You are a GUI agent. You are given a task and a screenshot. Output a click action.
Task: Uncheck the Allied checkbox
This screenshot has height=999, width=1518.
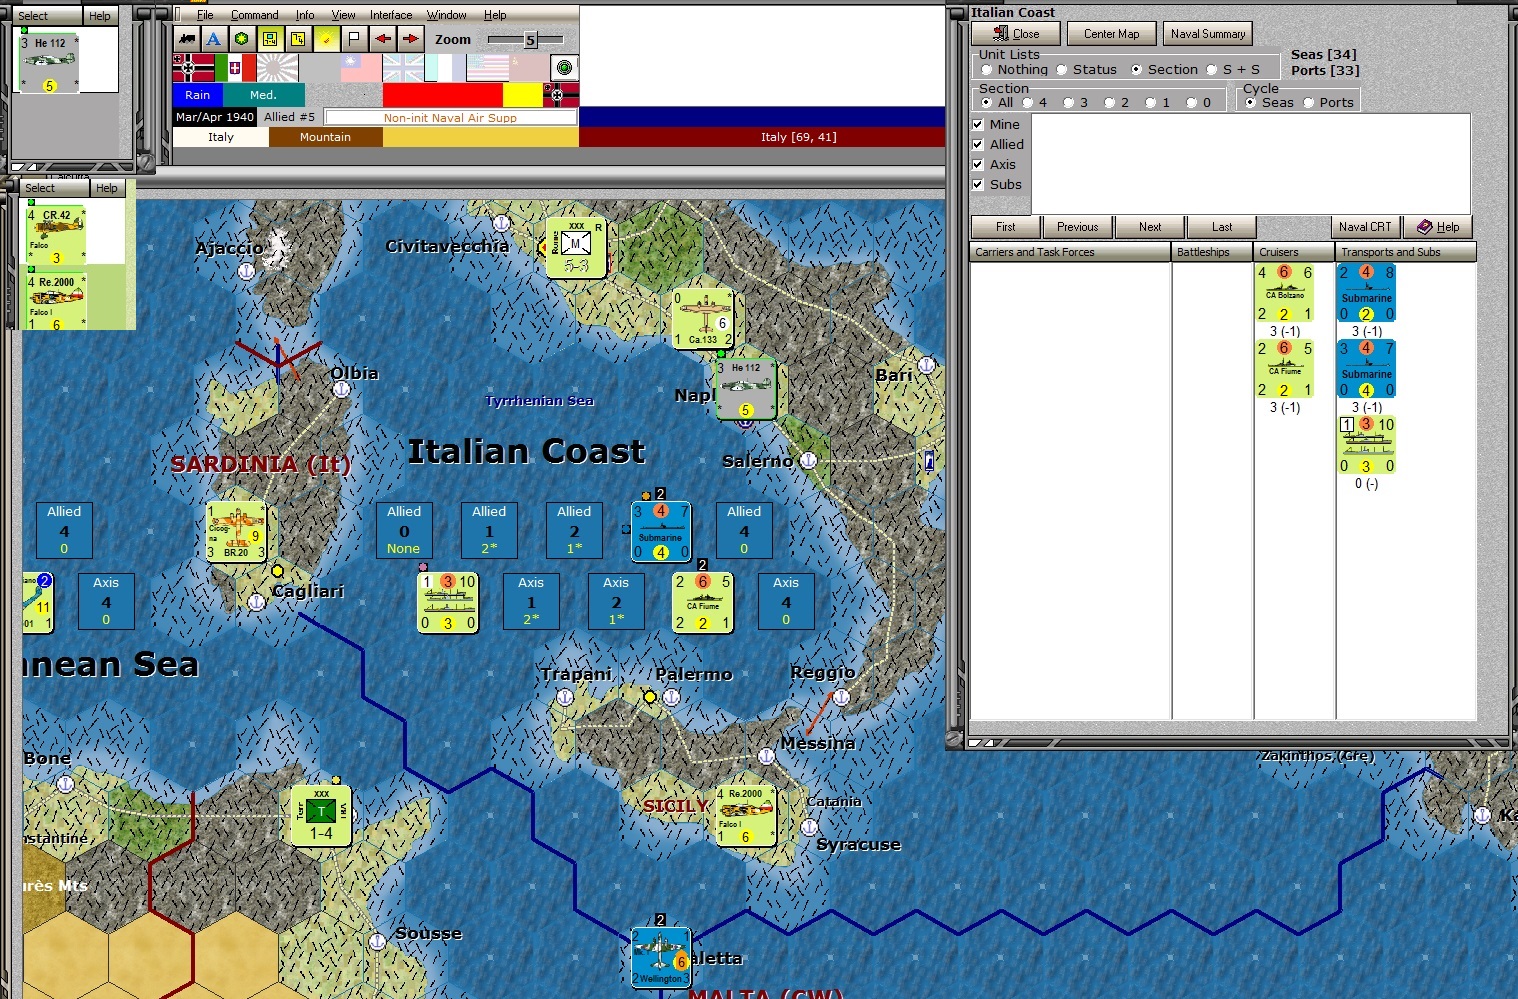click(x=978, y=145)
